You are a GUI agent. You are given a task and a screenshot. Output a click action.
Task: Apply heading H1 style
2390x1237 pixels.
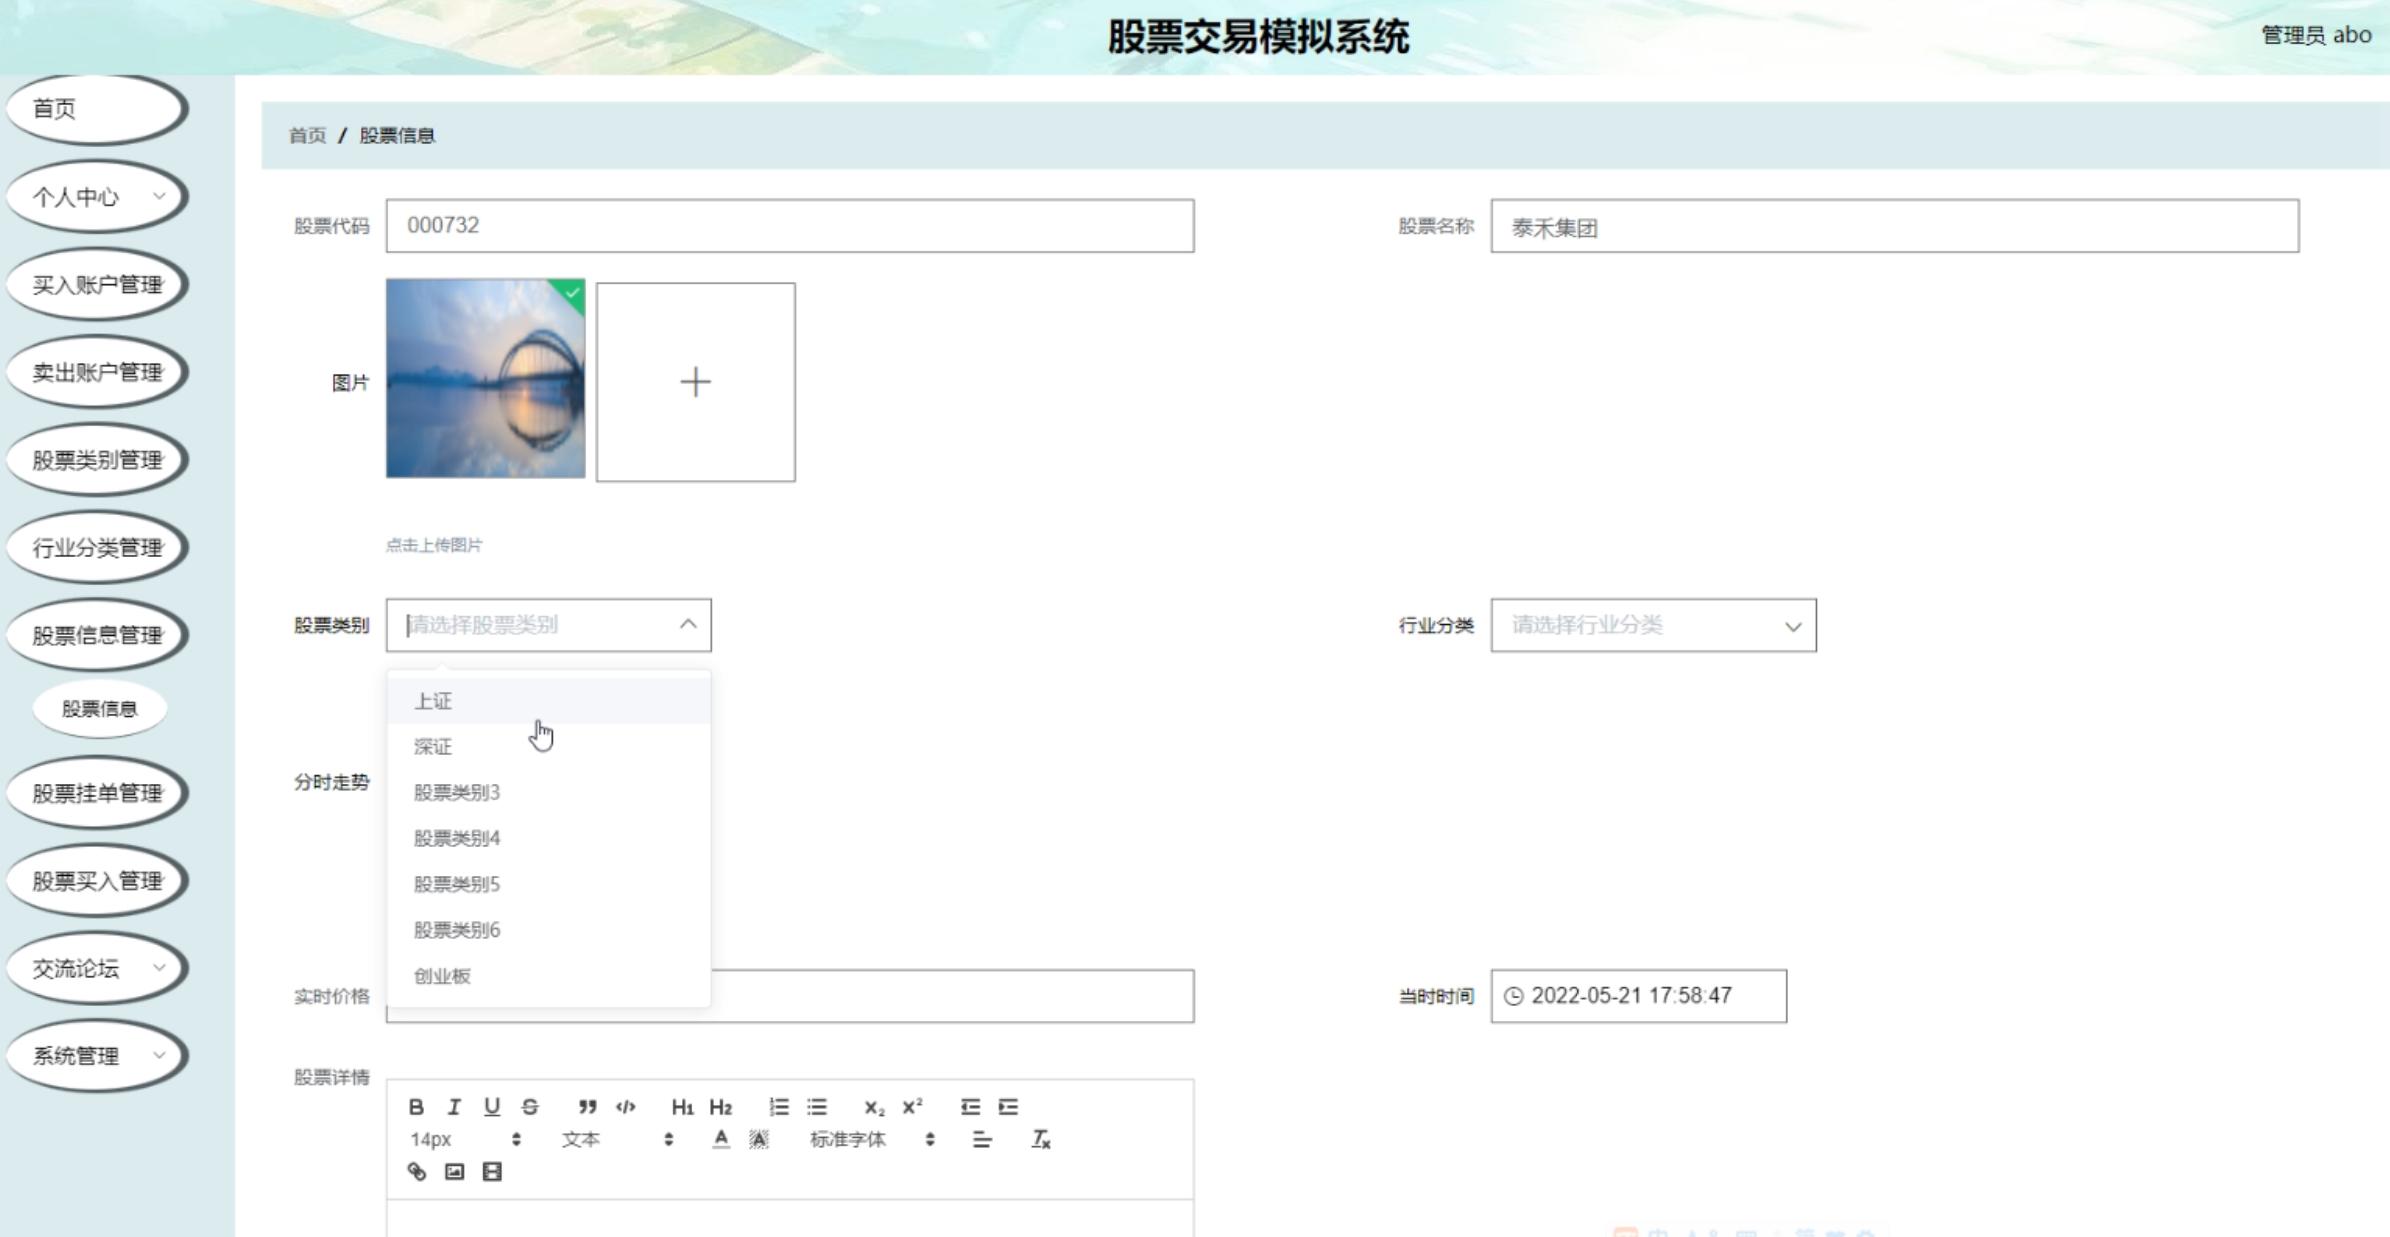point(682,1107)
